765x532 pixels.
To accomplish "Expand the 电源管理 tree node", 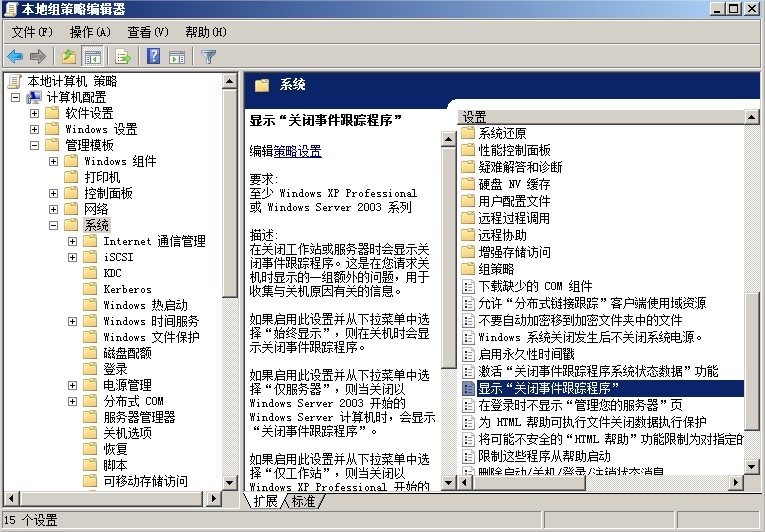I will (x=73, y=385).
